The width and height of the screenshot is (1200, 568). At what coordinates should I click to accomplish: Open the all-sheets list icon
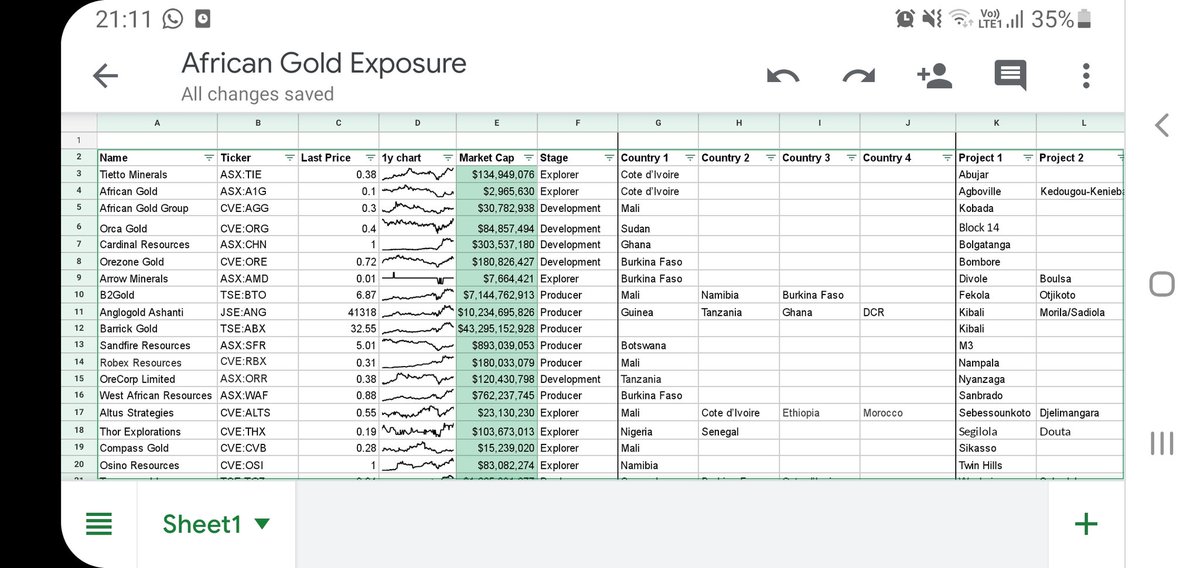coord(98,524)
